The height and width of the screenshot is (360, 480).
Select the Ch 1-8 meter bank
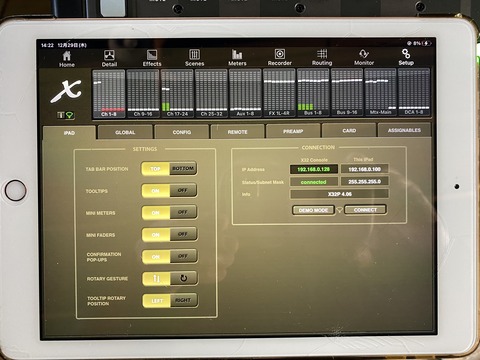pos(109,94)
